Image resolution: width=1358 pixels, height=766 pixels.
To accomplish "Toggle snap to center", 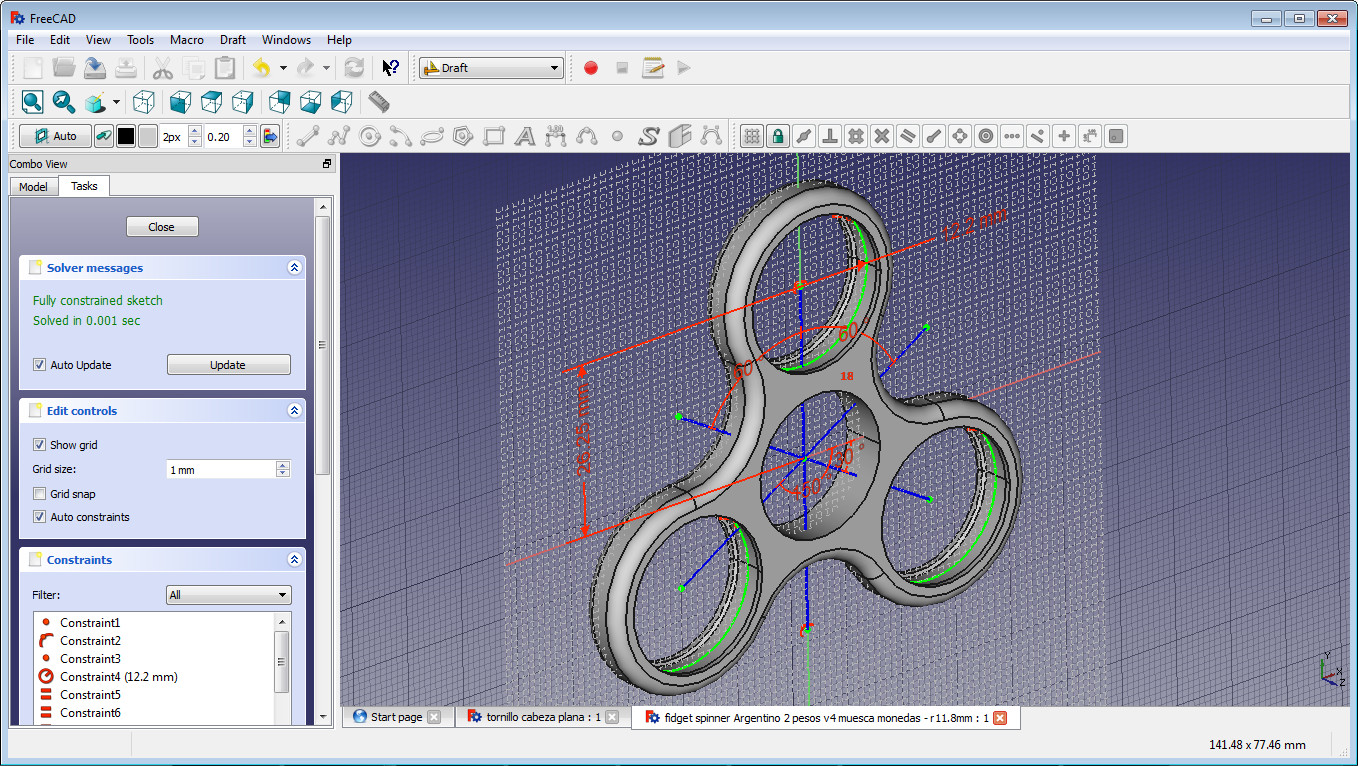I will coord(986,136).
